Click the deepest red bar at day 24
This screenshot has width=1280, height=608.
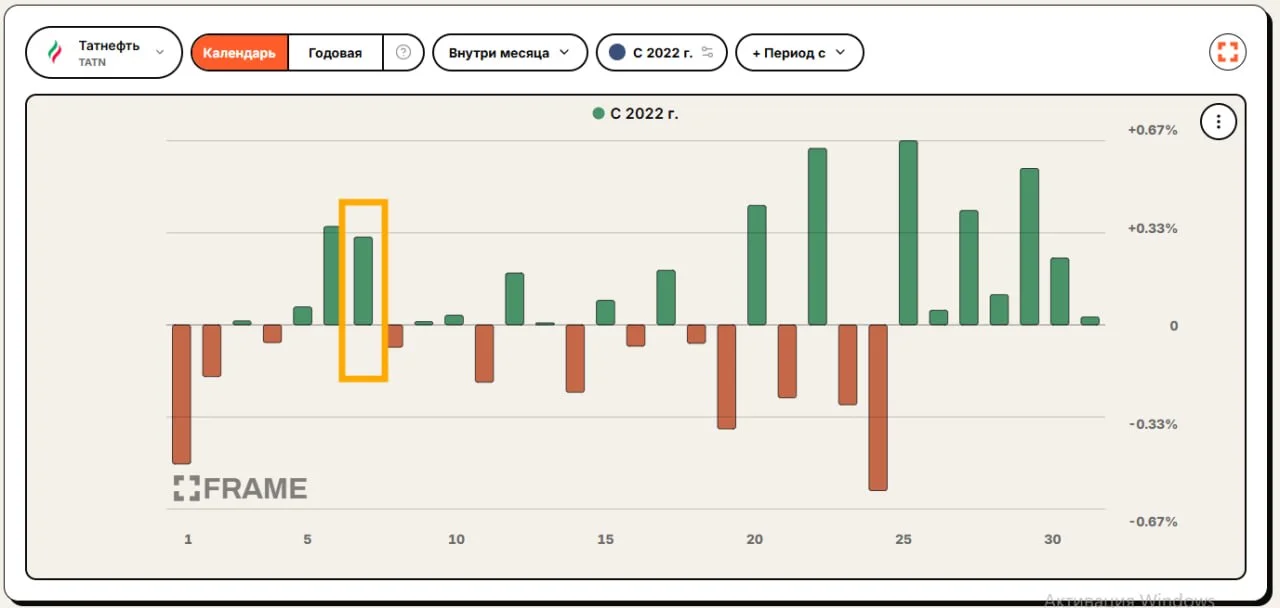[878, 407]
